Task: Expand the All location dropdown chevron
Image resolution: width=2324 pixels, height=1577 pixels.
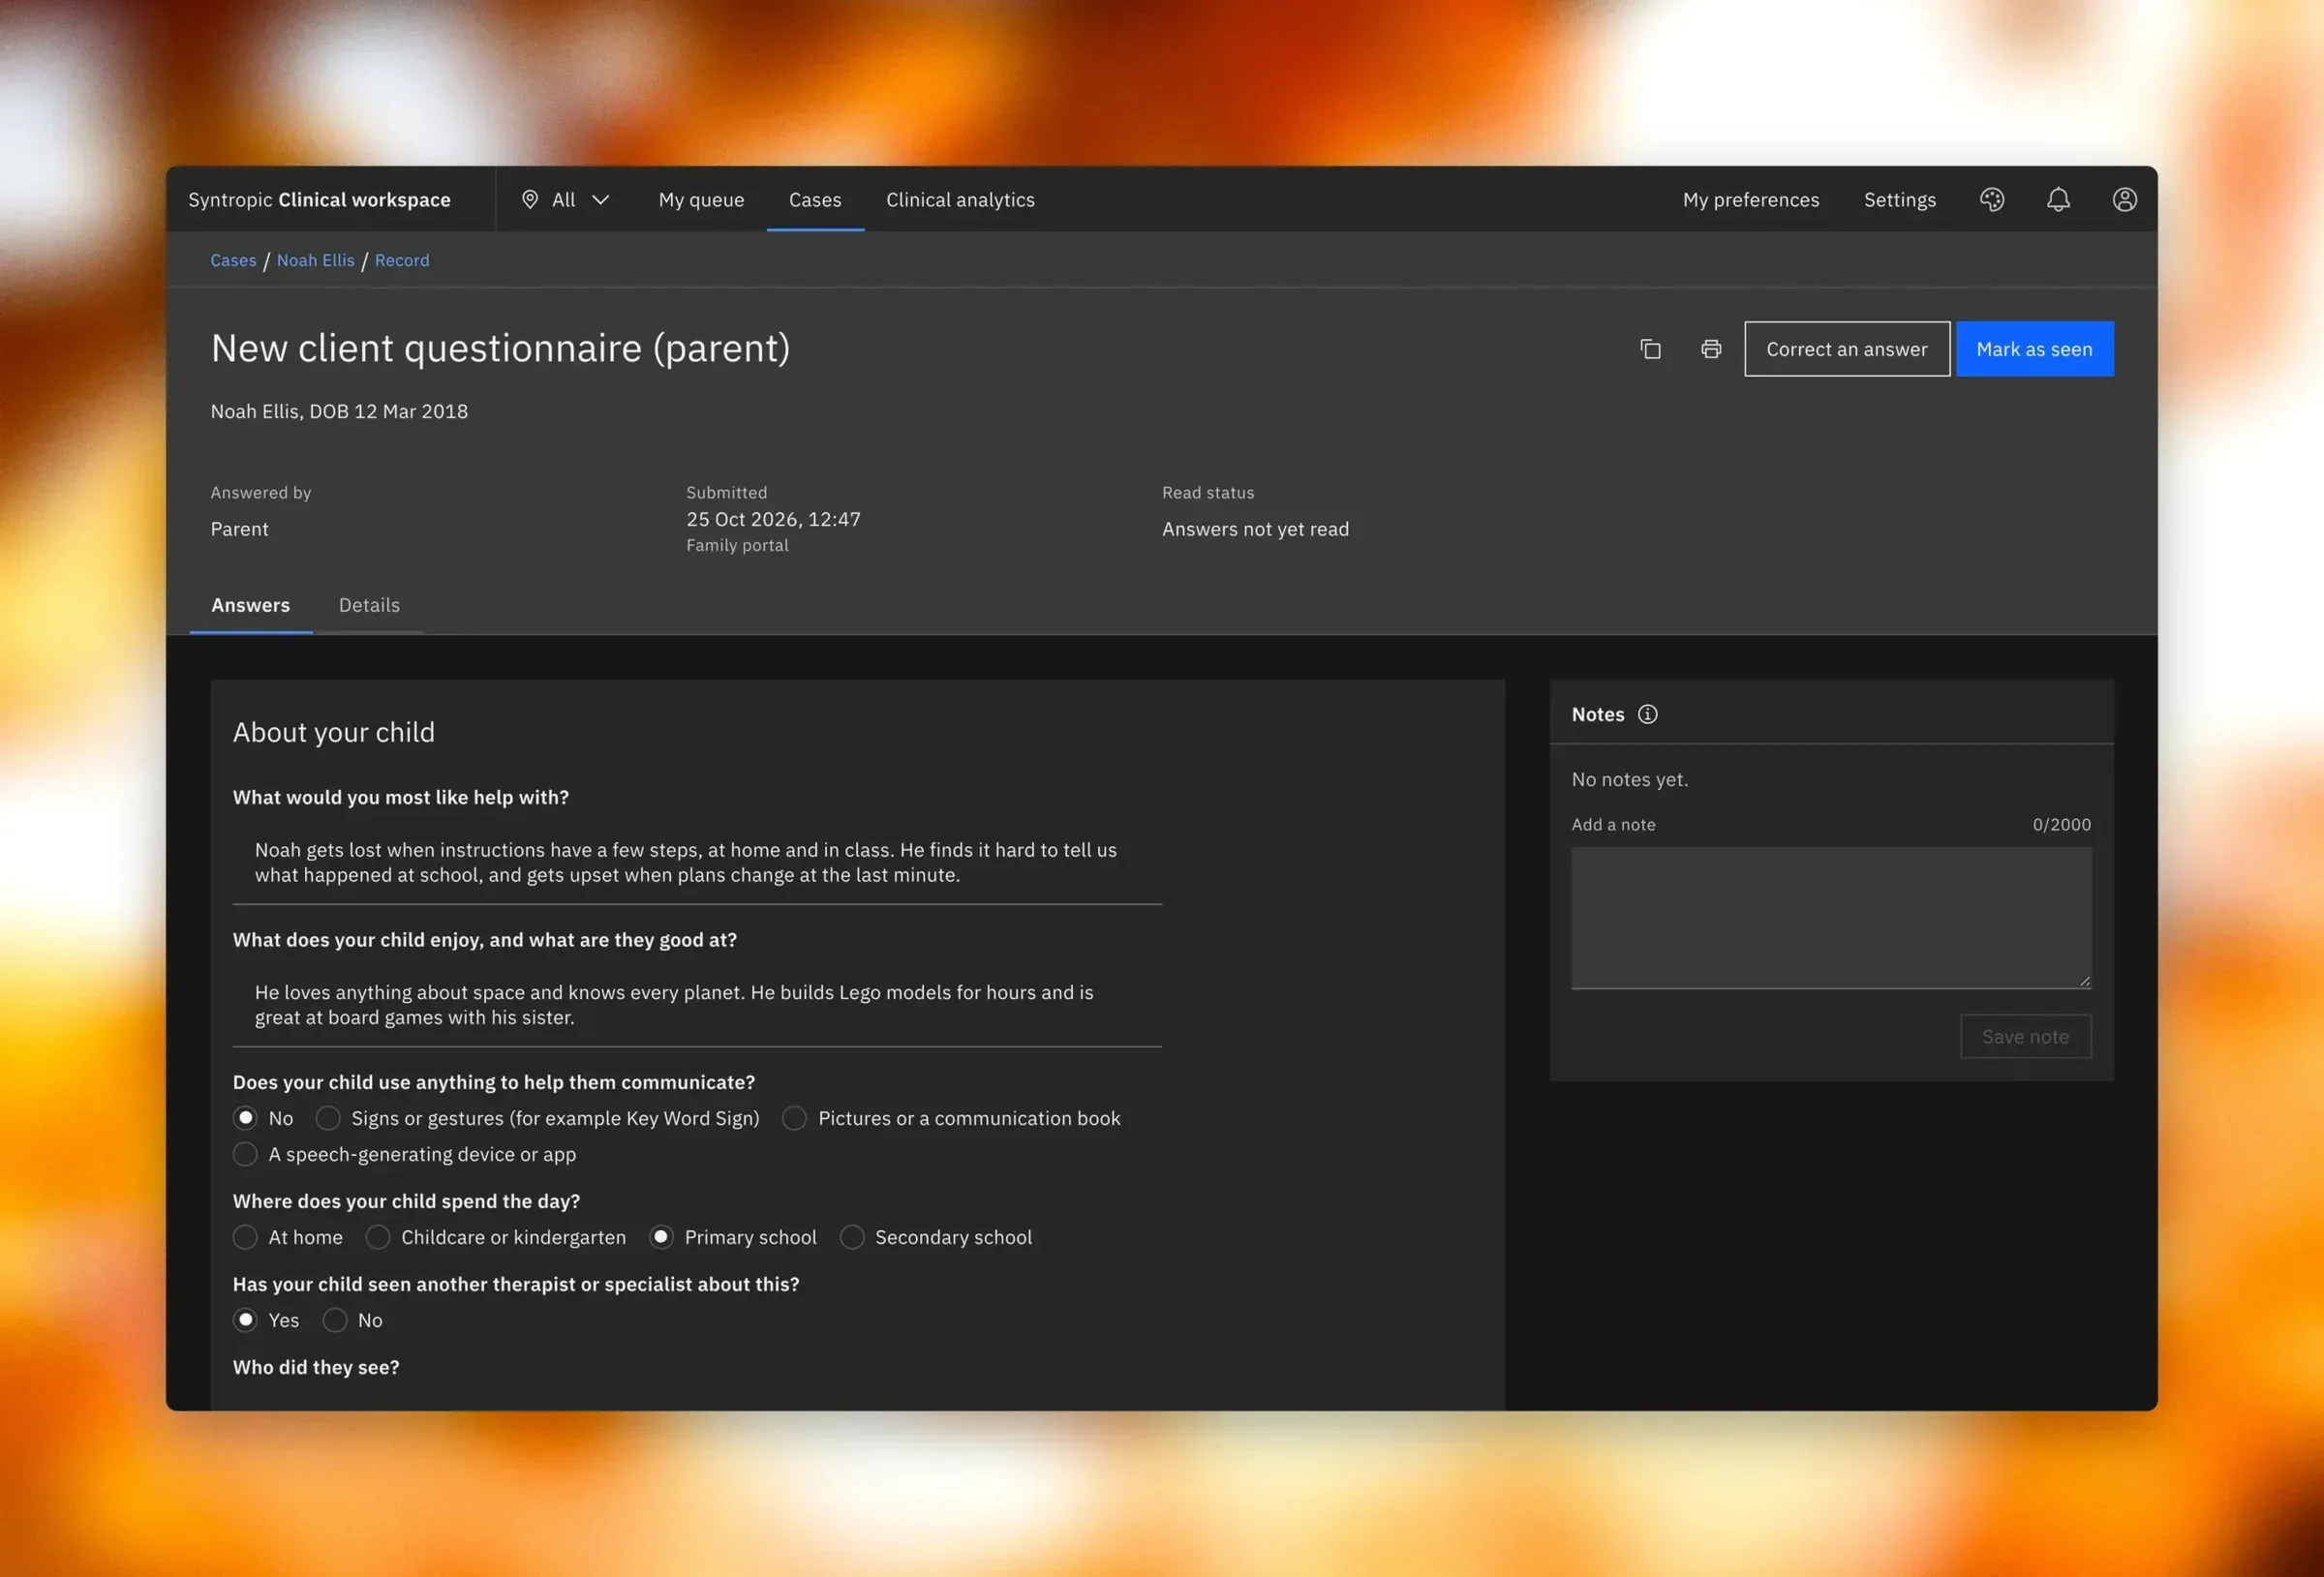Action: (x=600, y=200)
